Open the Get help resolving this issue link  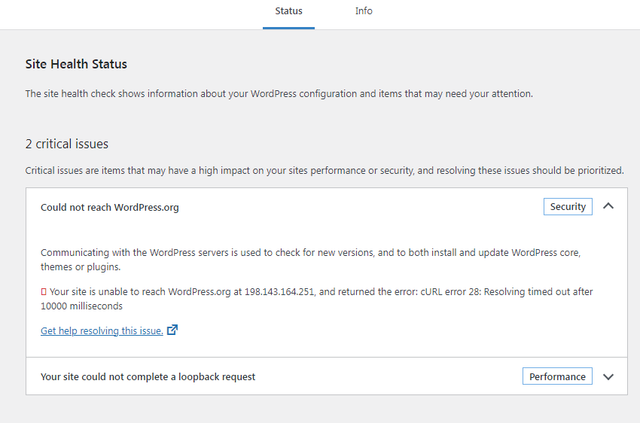click(102, 331)
